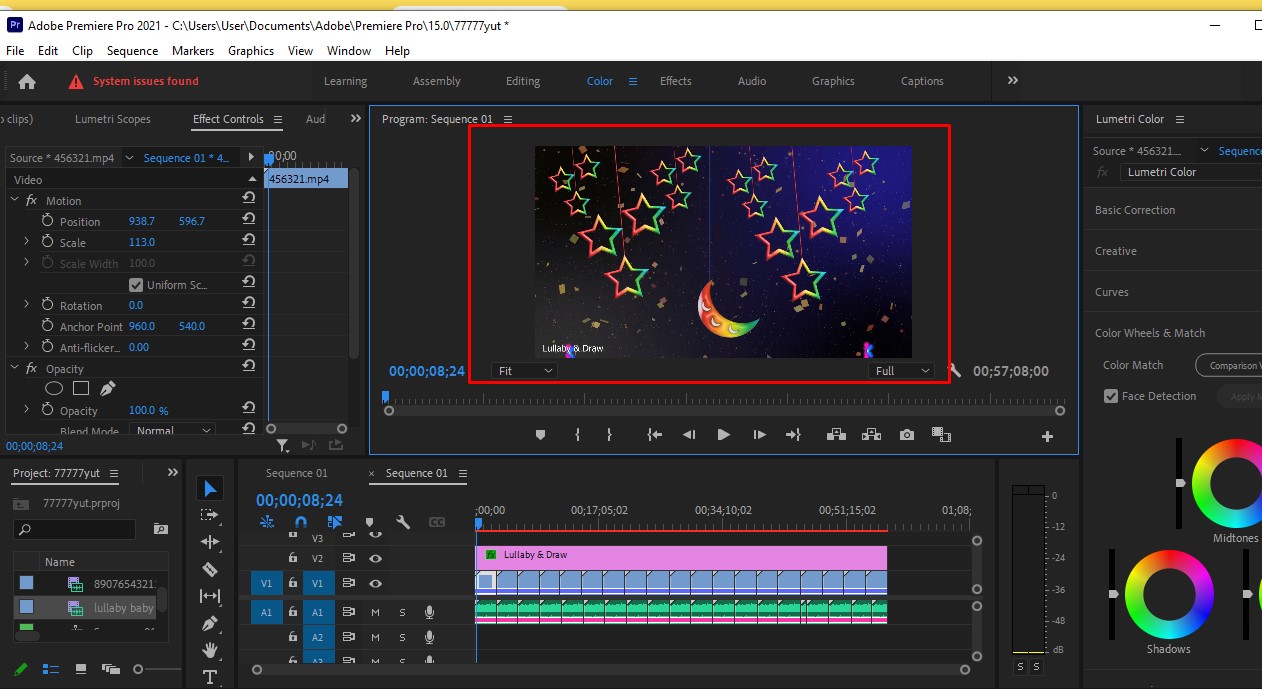Hide the V2 track with eye icon

[376, 559]
